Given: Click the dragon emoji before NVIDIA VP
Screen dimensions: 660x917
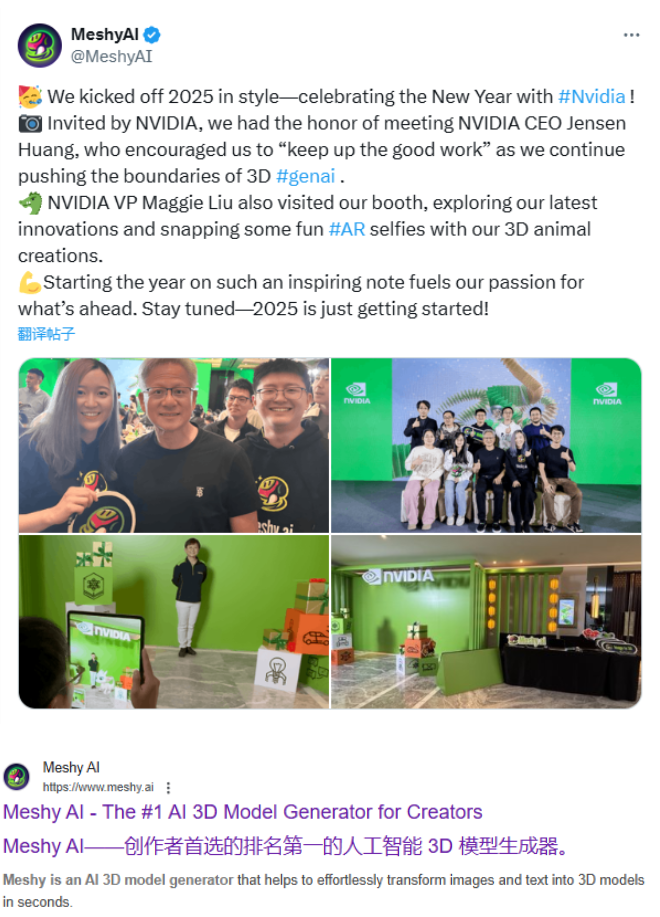Looking at the screenshot, I should [30, 203].
